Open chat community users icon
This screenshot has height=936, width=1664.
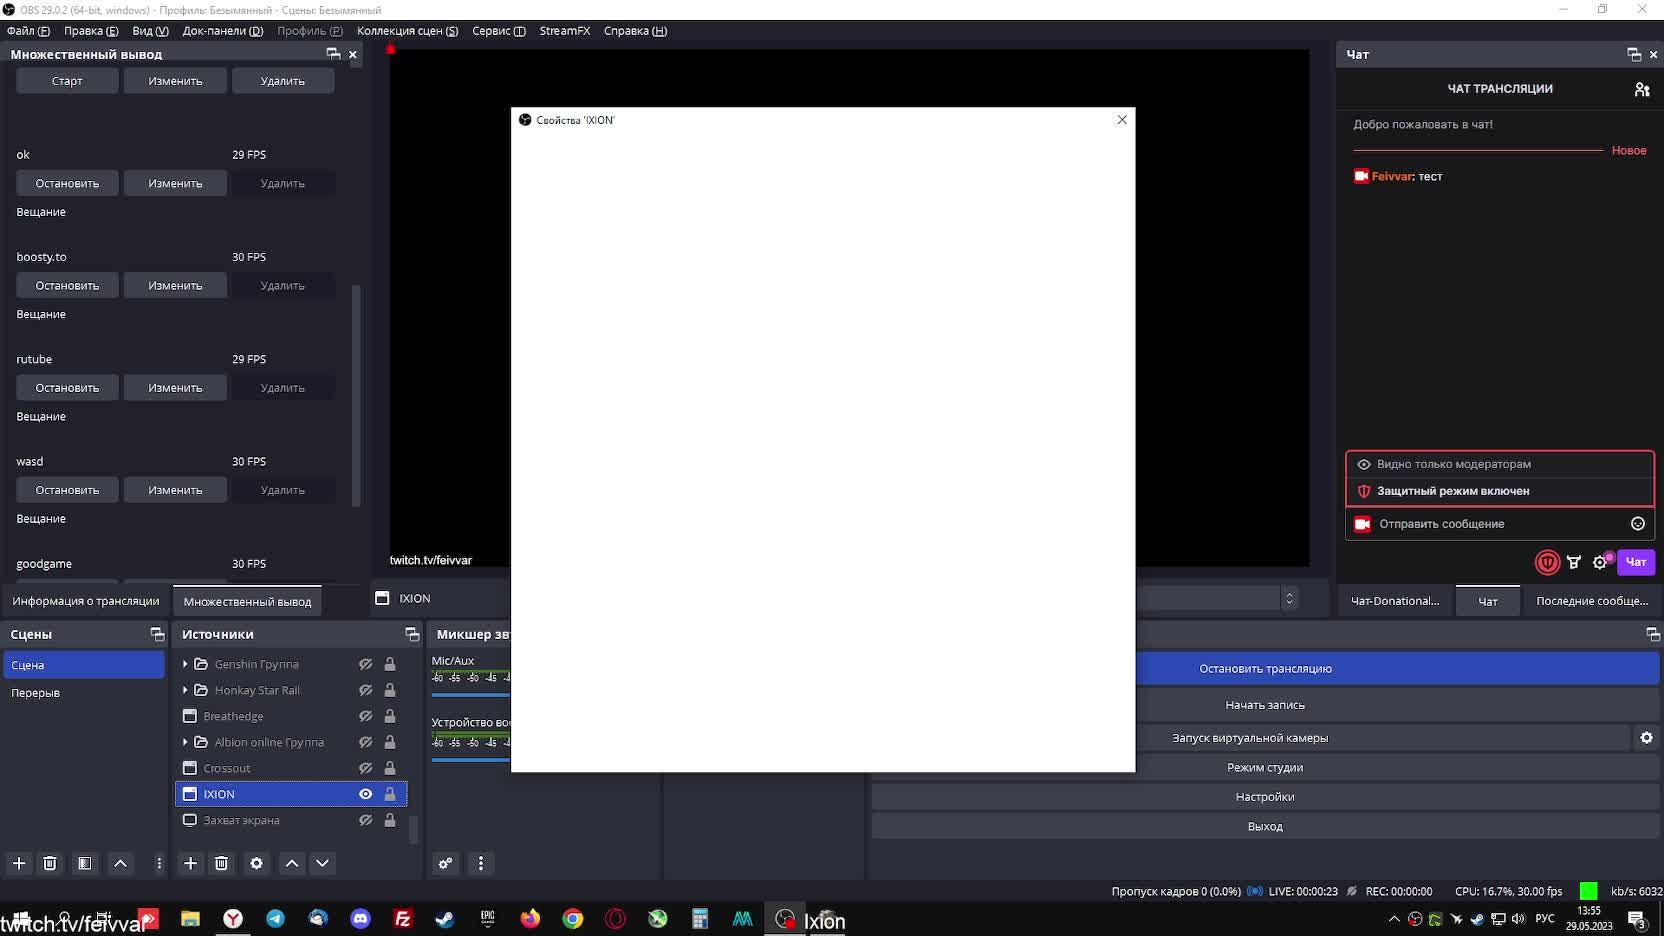pyautogui.click(x=1641, y=89)
